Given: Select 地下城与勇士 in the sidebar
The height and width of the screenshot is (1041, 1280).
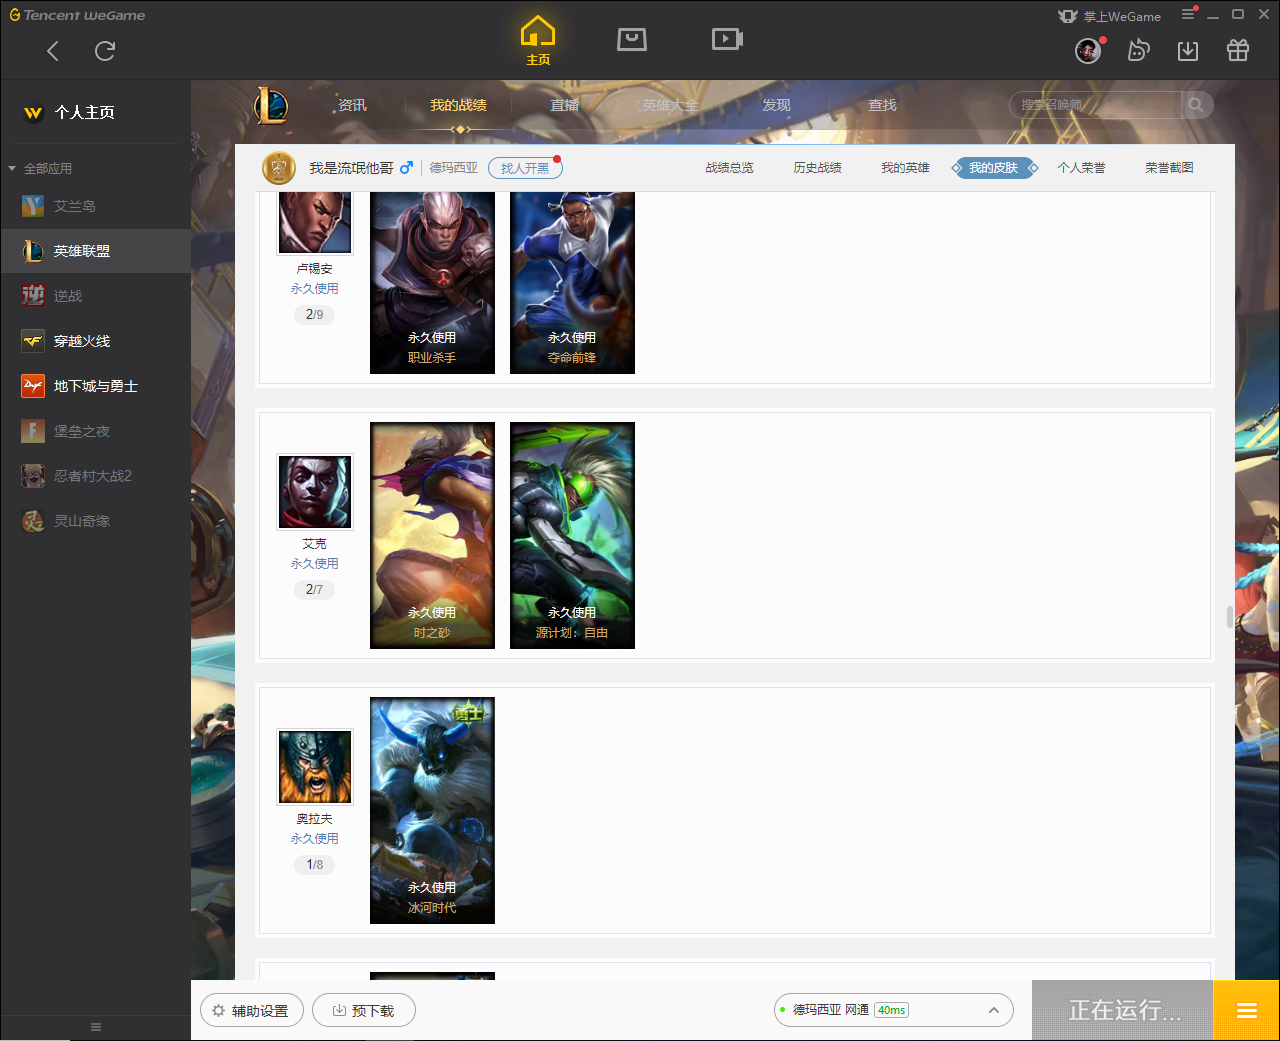Looking at the screenshot, I should [95, 386].
